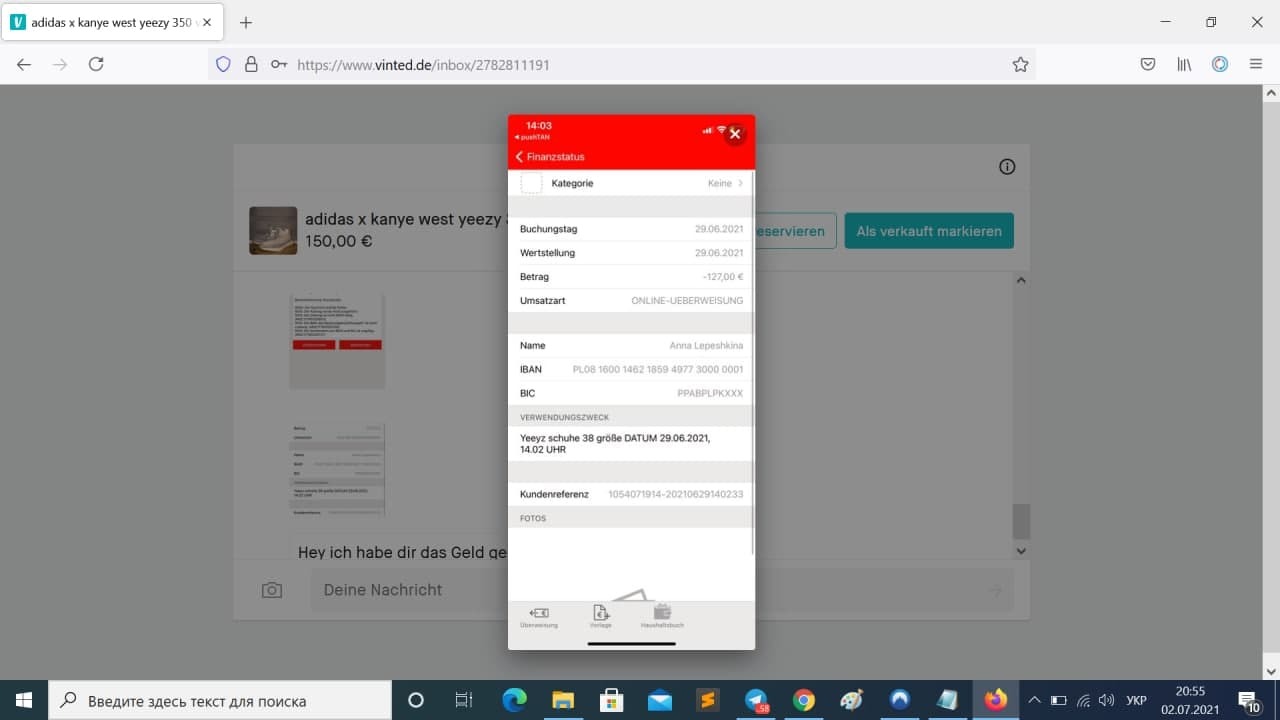Click the camera icon to attach a photo
The height and width of the screenshot is (720, 1280).
271,591
